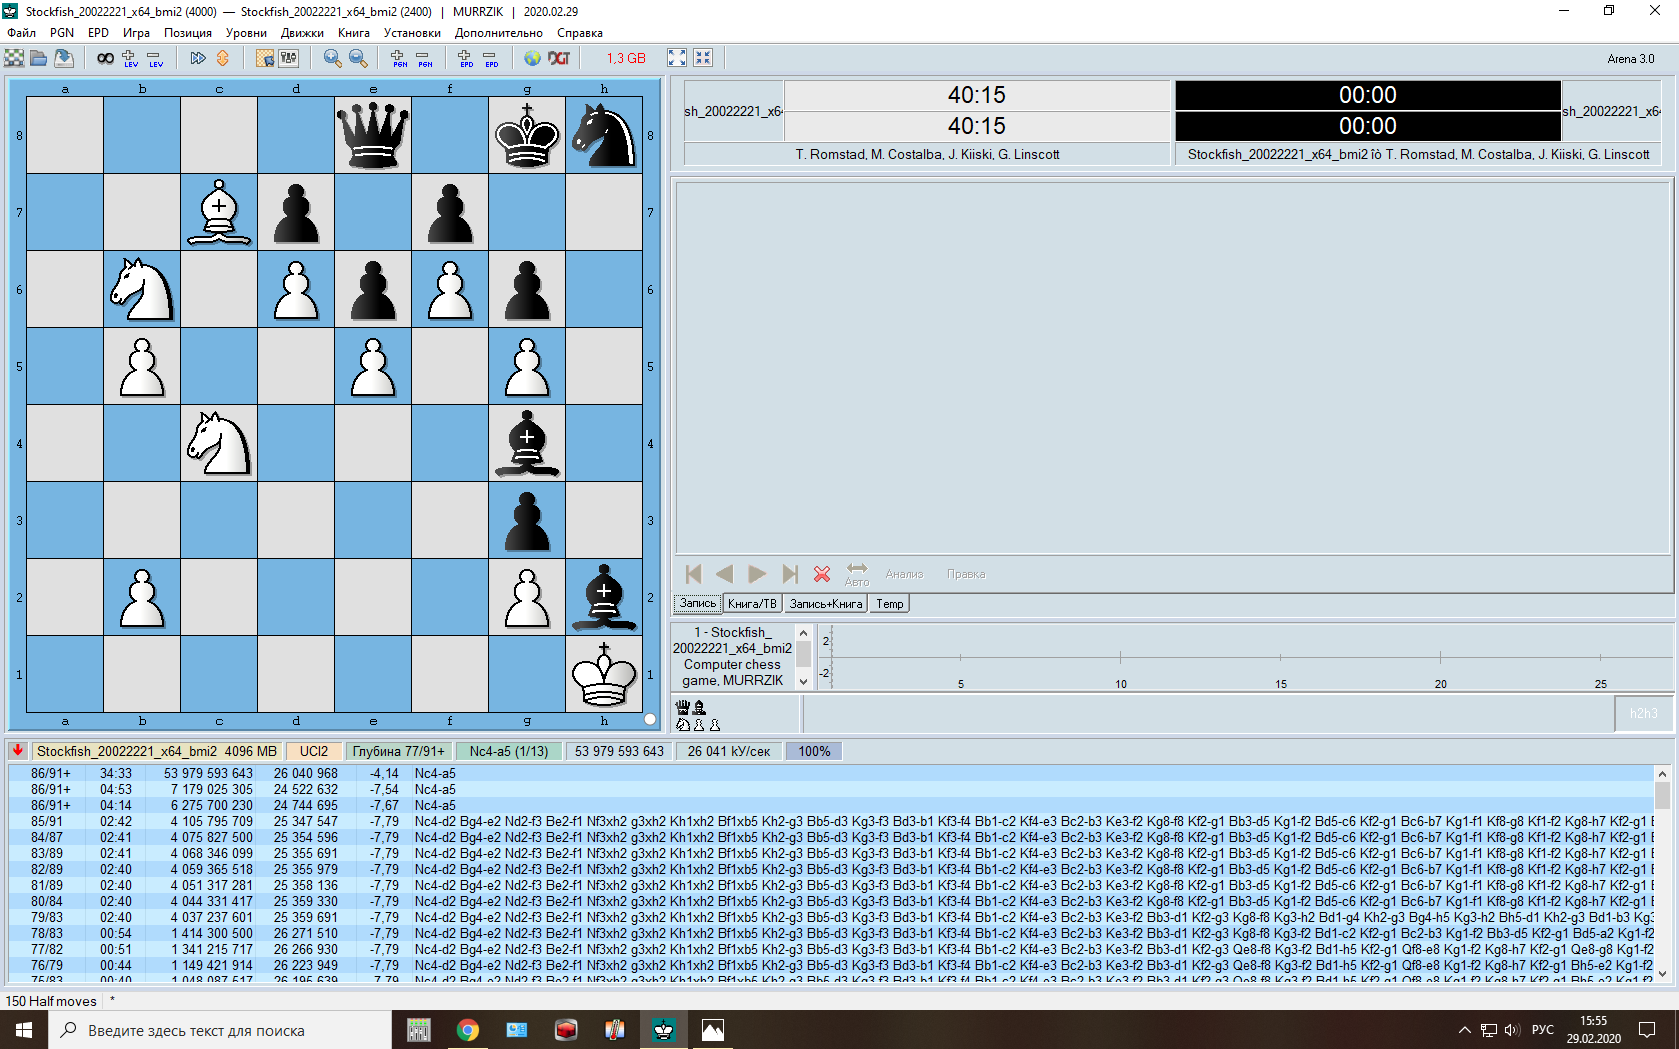
Task: Zoom in the board with magnifier plus
Action: pyautogui.click(x=332, y=58)
